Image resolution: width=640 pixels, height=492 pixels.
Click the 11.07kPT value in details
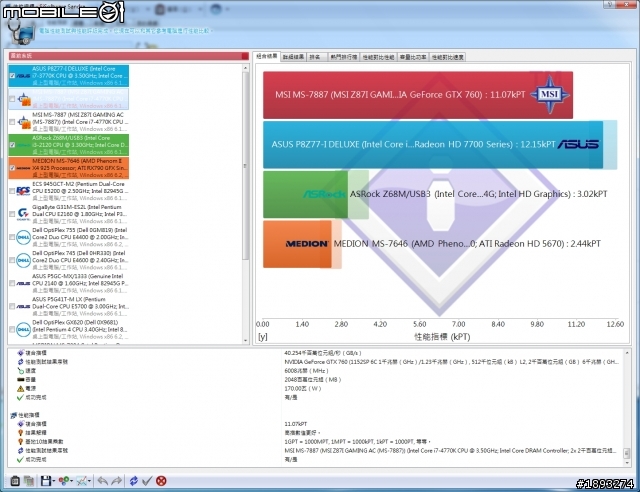click(296, 424)
